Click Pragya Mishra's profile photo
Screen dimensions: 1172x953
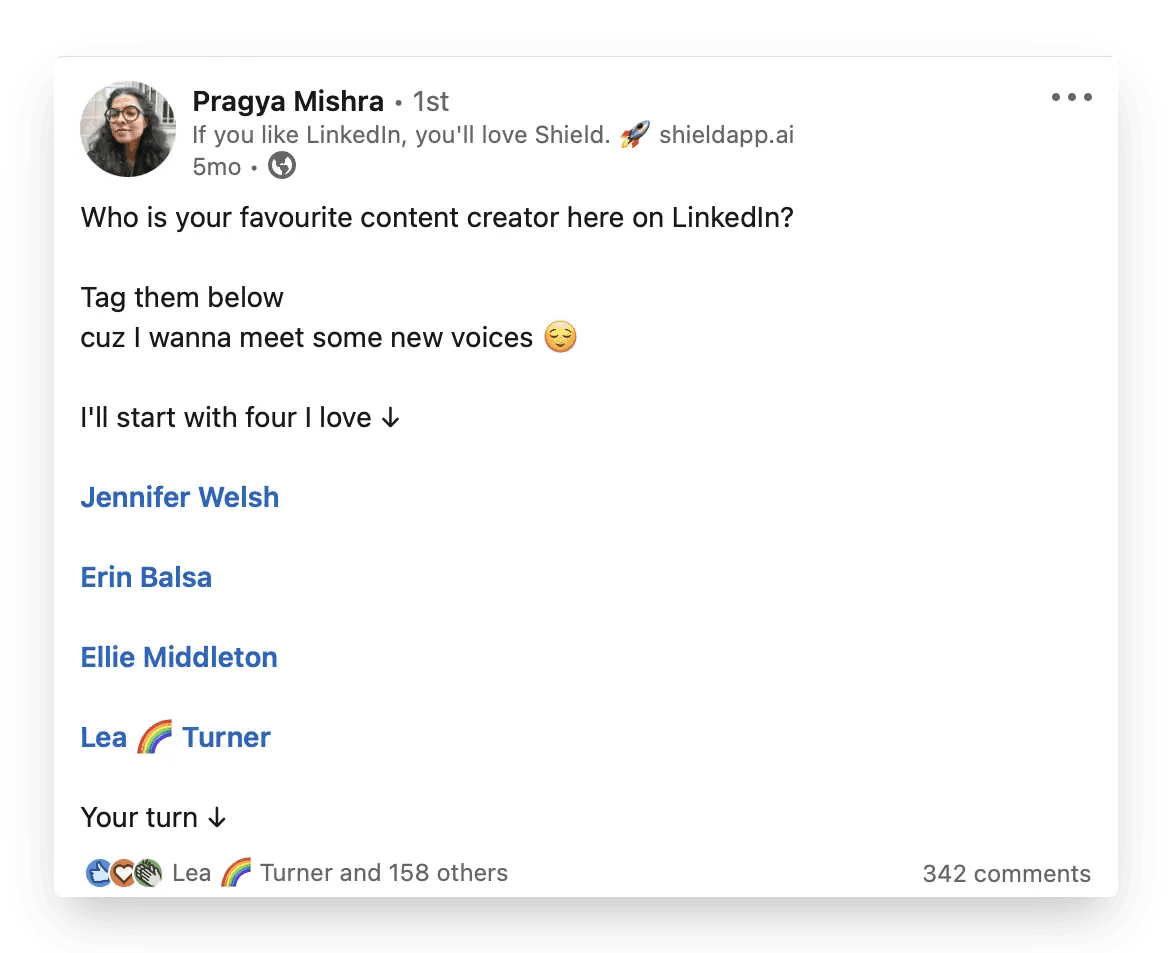(128, 129)
